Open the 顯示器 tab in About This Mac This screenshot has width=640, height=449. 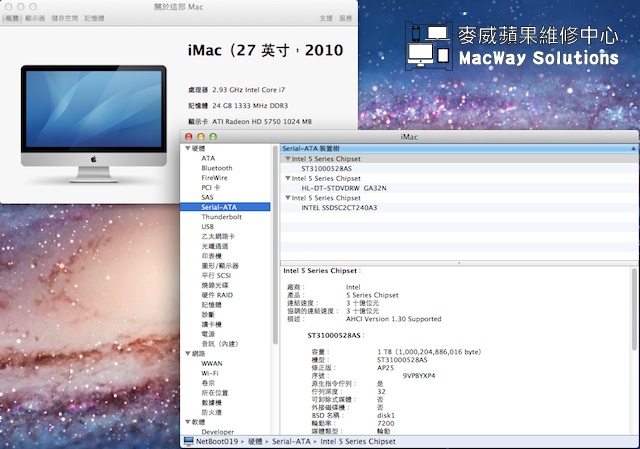point(35,18)
